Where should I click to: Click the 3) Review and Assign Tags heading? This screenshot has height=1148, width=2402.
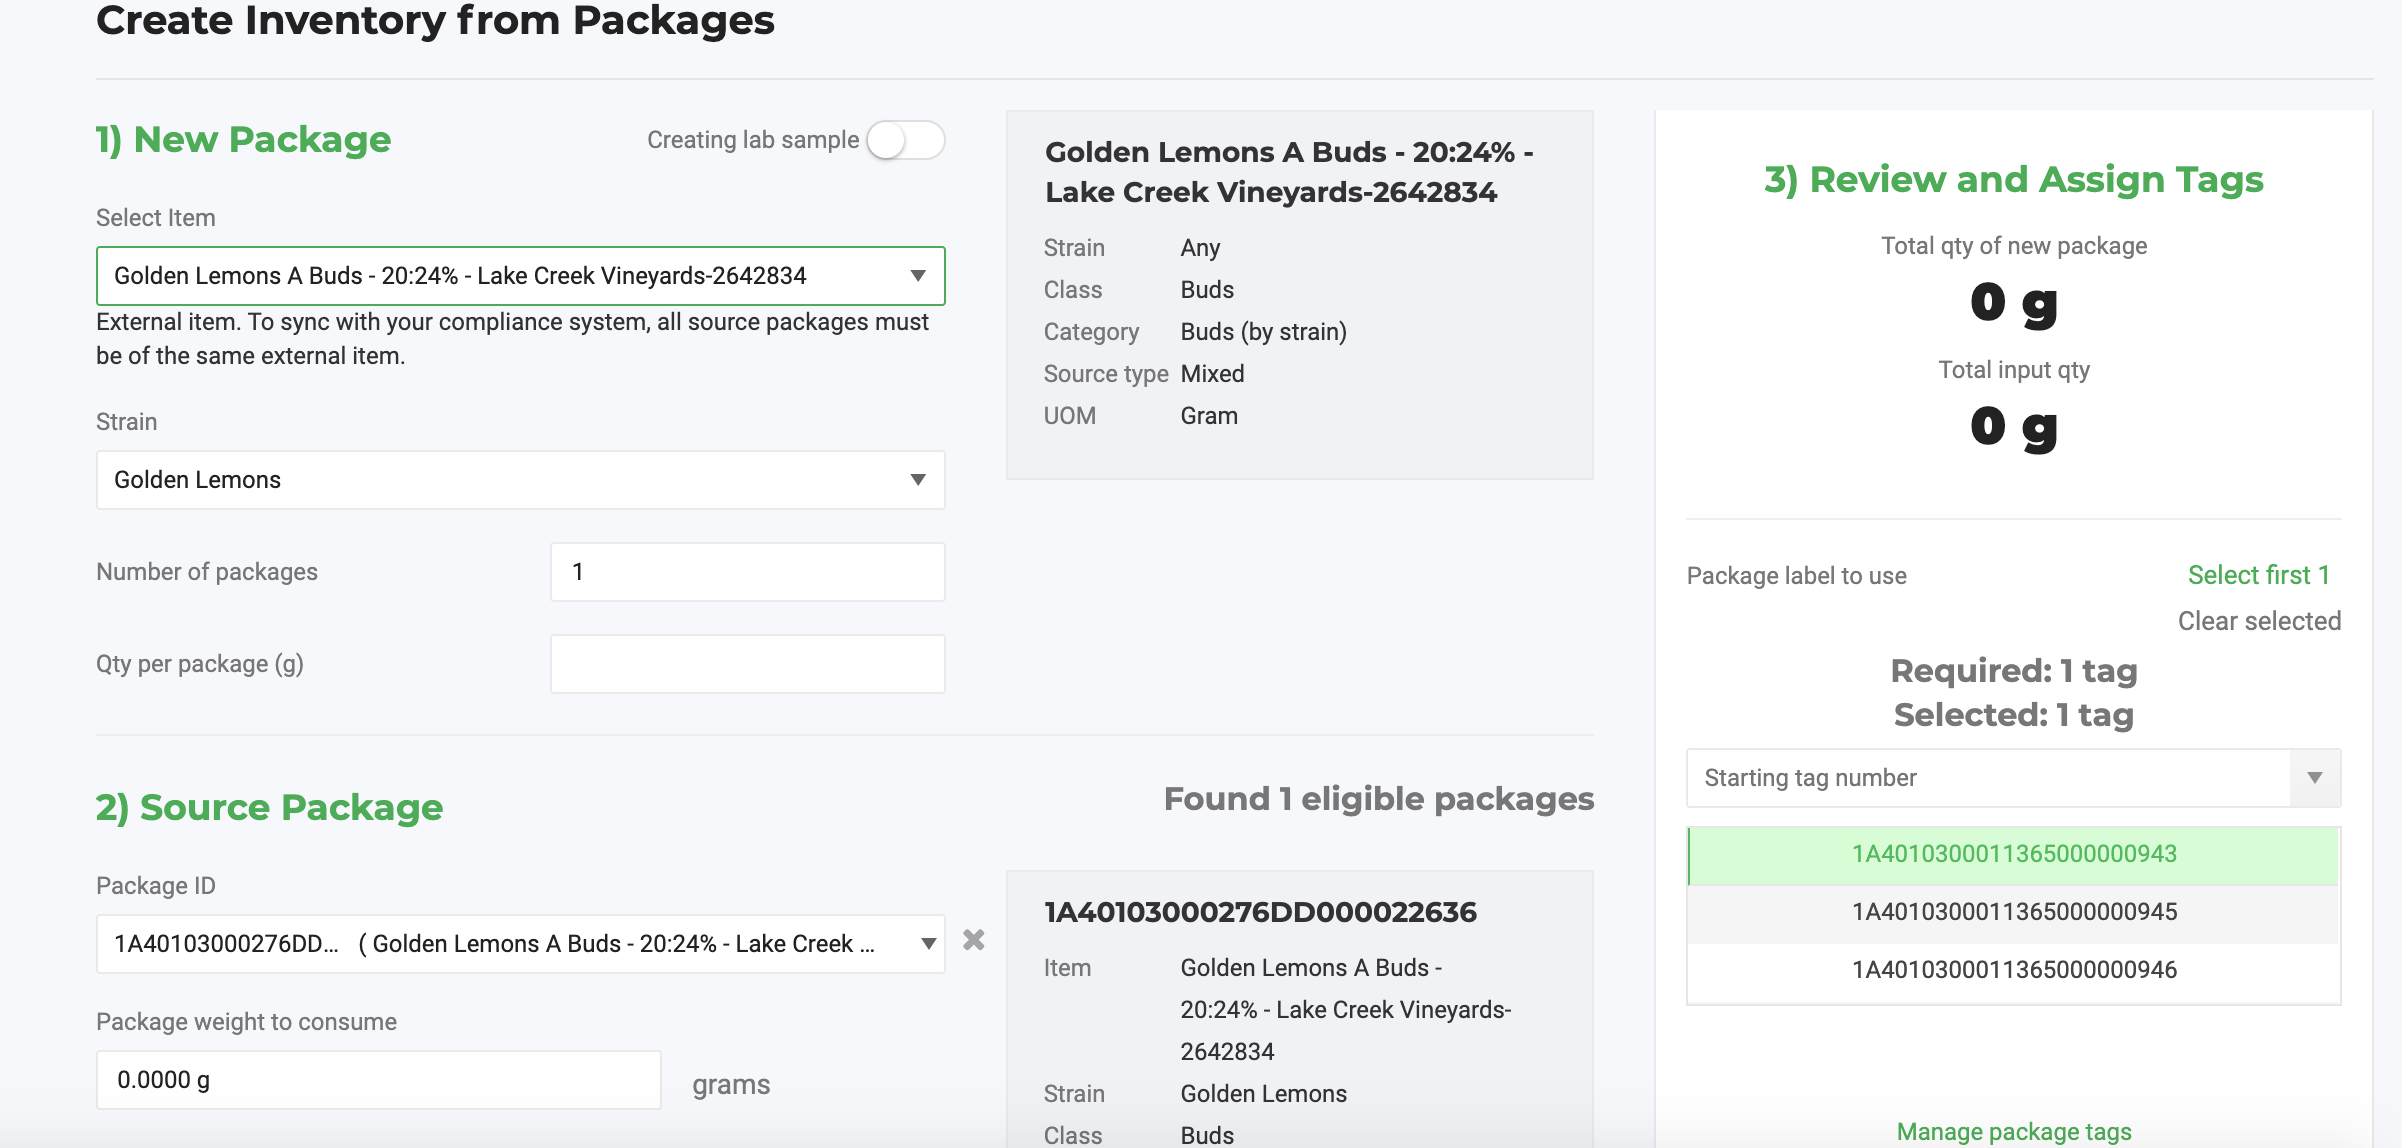pos(2013,180)
